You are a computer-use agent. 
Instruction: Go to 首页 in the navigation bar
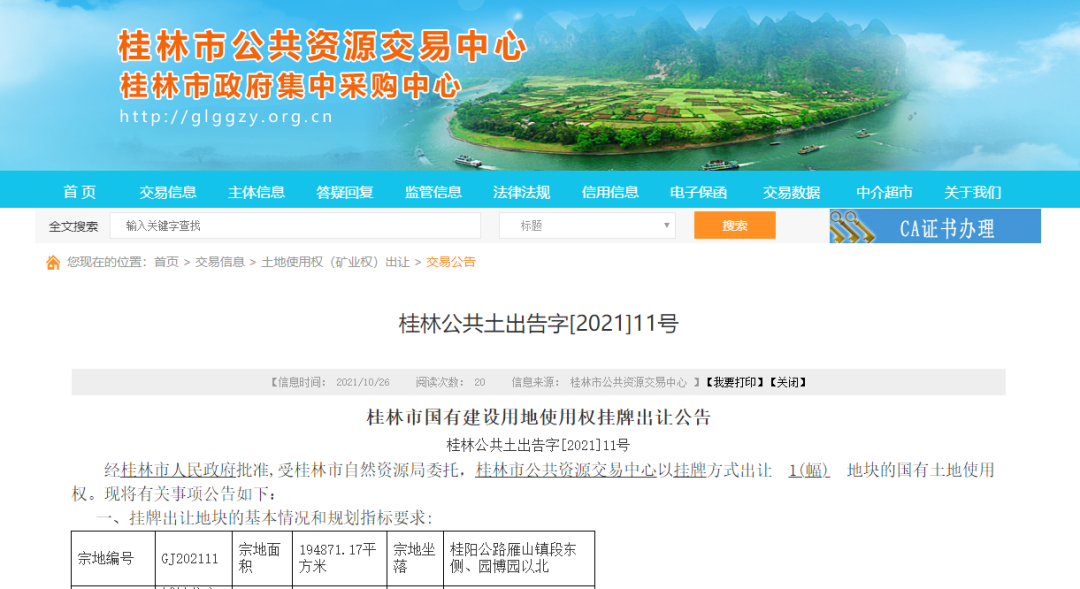click(x=80, y=192)
